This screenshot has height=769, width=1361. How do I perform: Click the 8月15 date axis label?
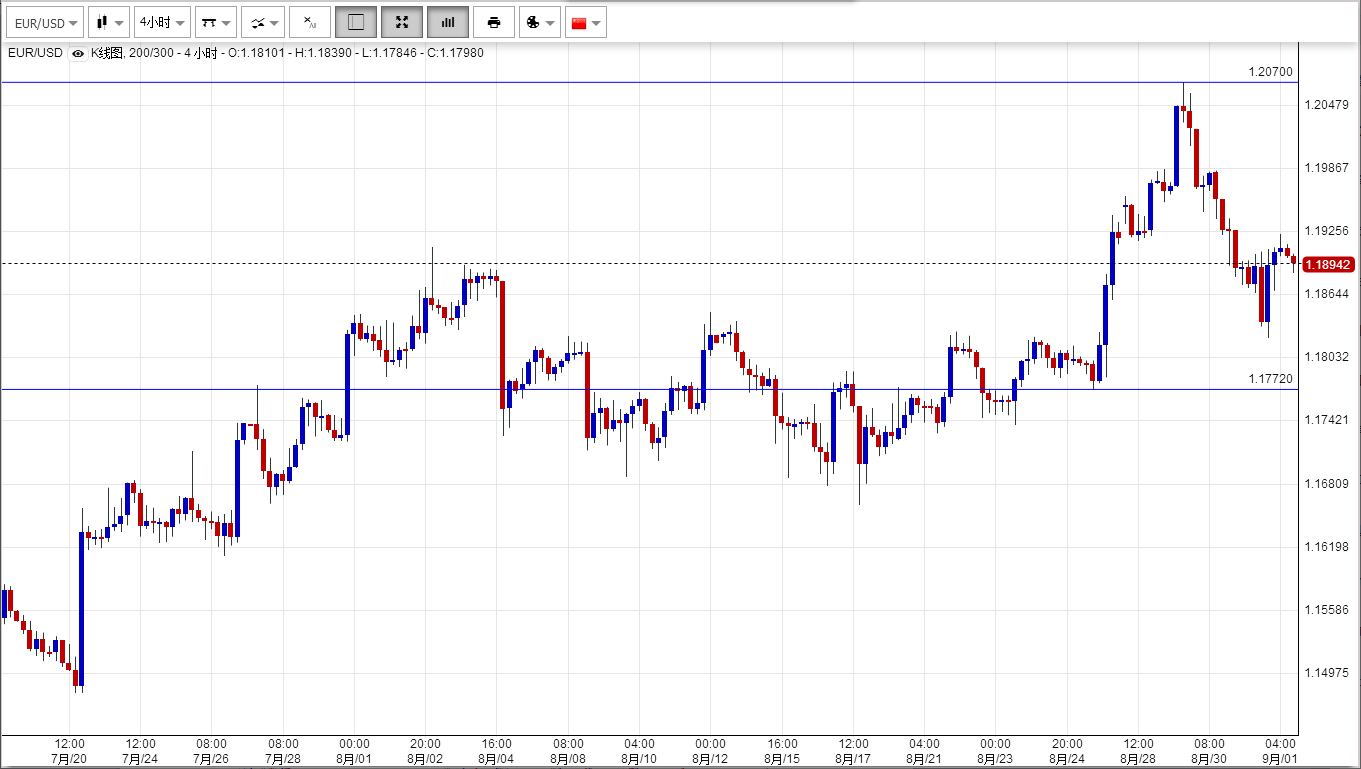782,759
